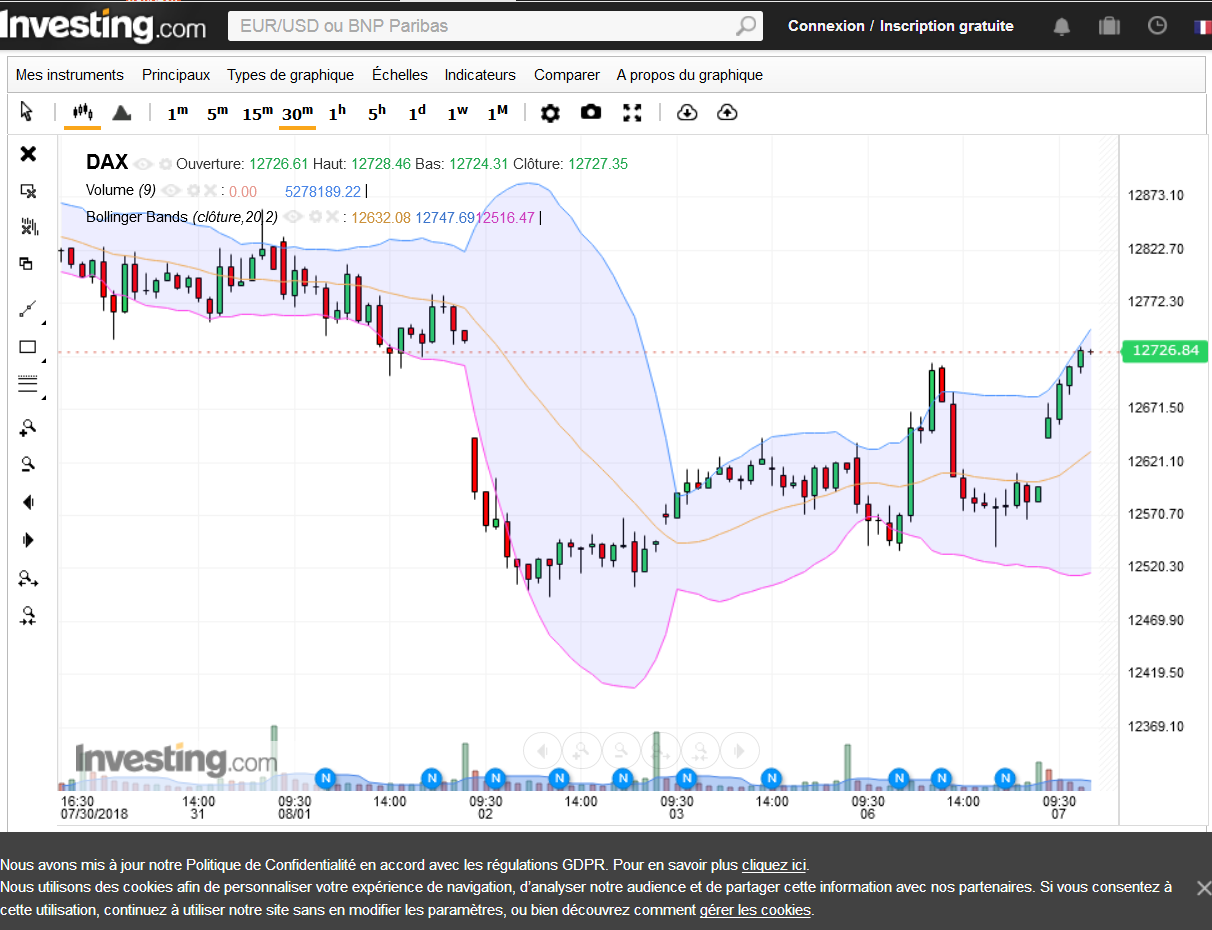Viewport: 1212px width, 930px height.
Task: Select the trend line drawing tool
Action: point(28,309)
